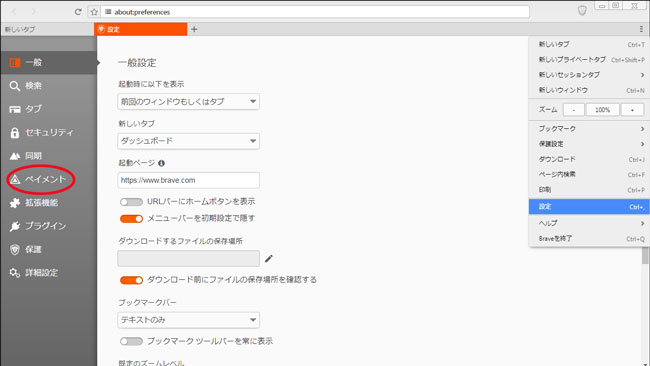Click the Brave shield icon in toolbar
Viewport: 650px width, 366px height.
pyautogui.click(x=582, y=11)
